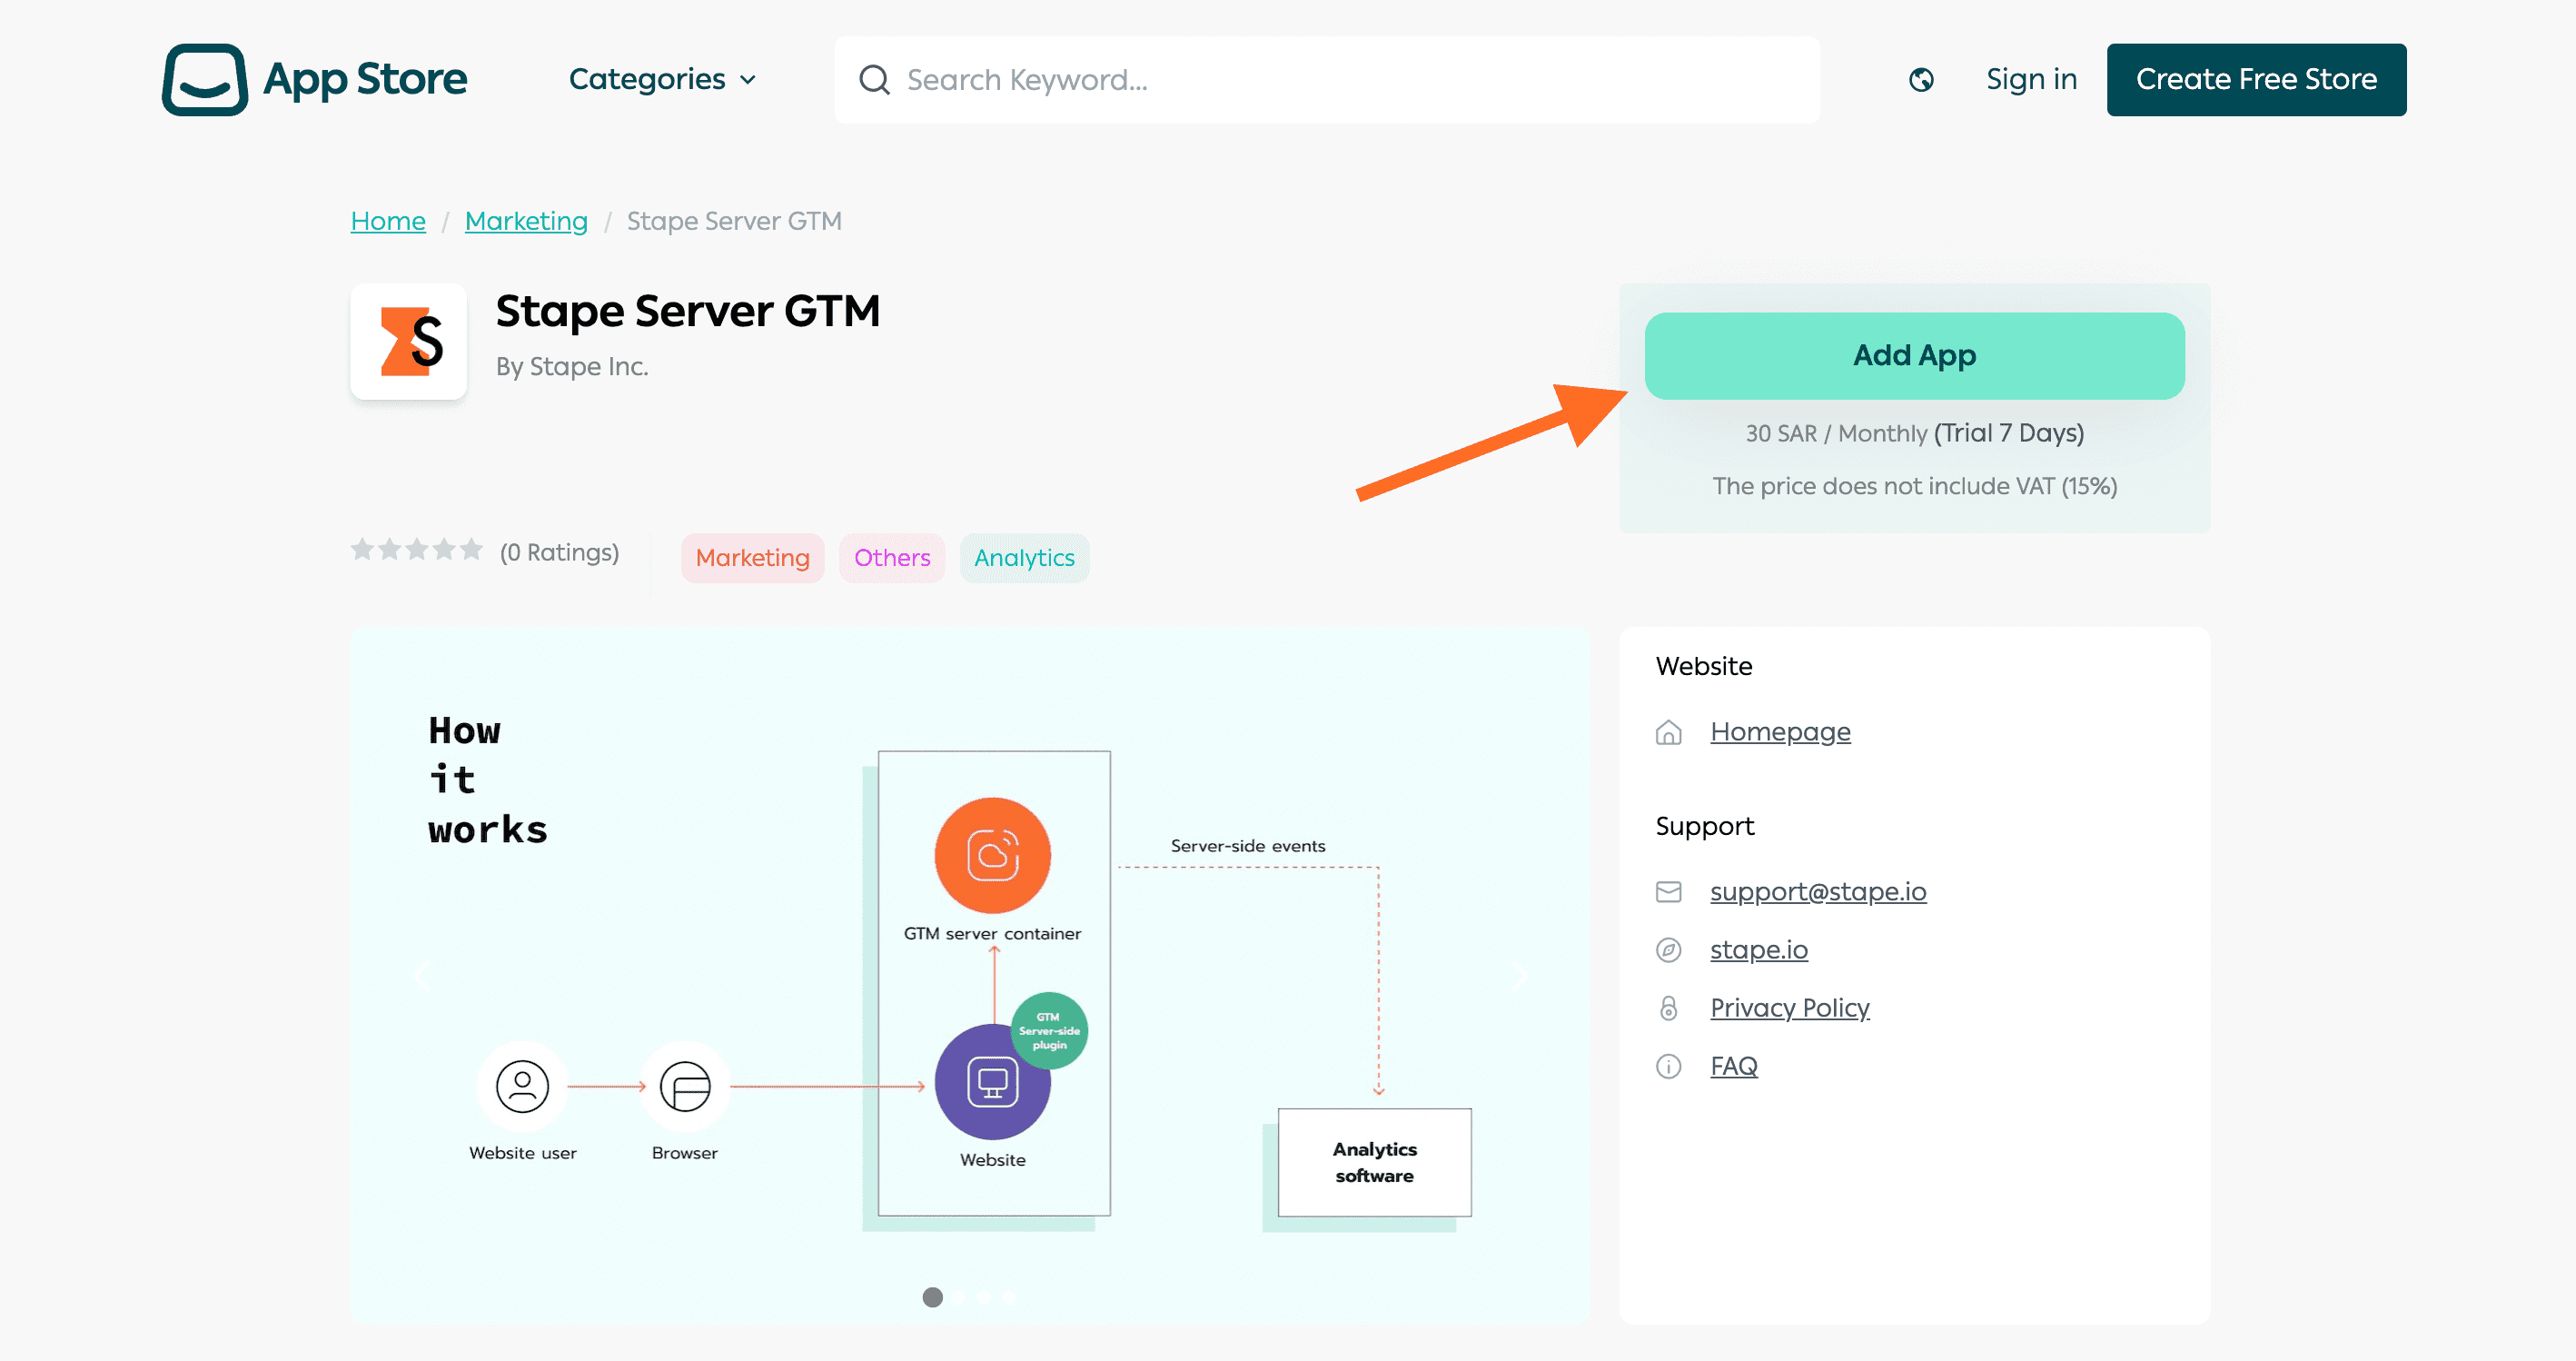Click the Create Free Store button

(2256, 79)
